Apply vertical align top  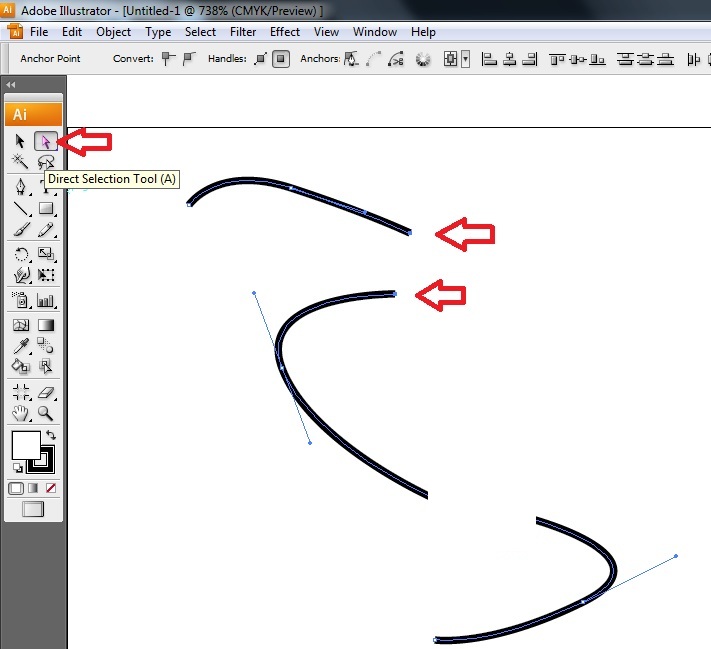(557, 59)
